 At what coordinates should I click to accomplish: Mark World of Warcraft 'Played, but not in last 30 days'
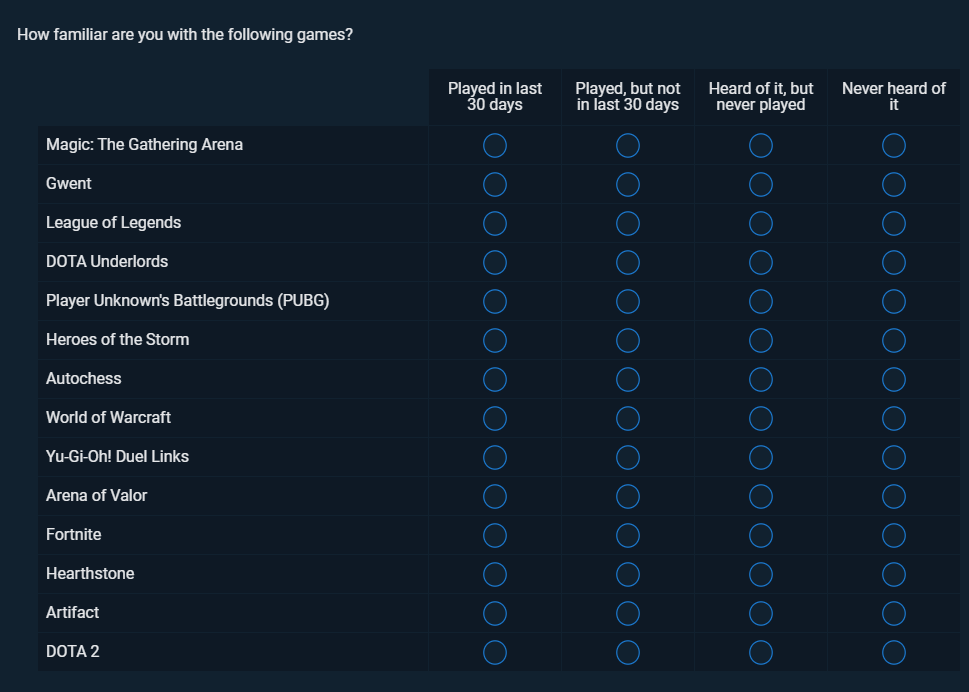coord(628,418)
